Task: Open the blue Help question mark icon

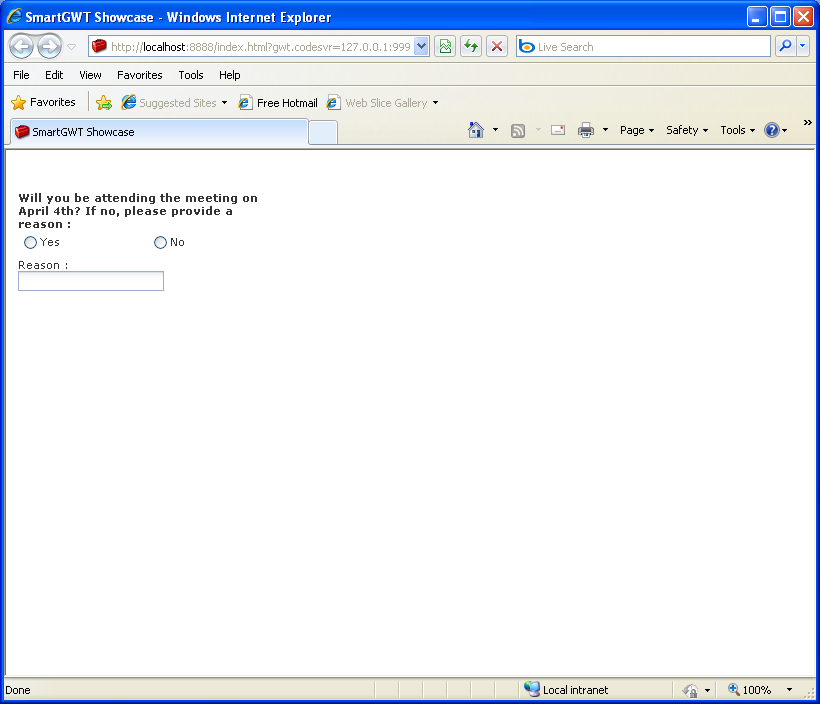Action: (x=772, y=130)
